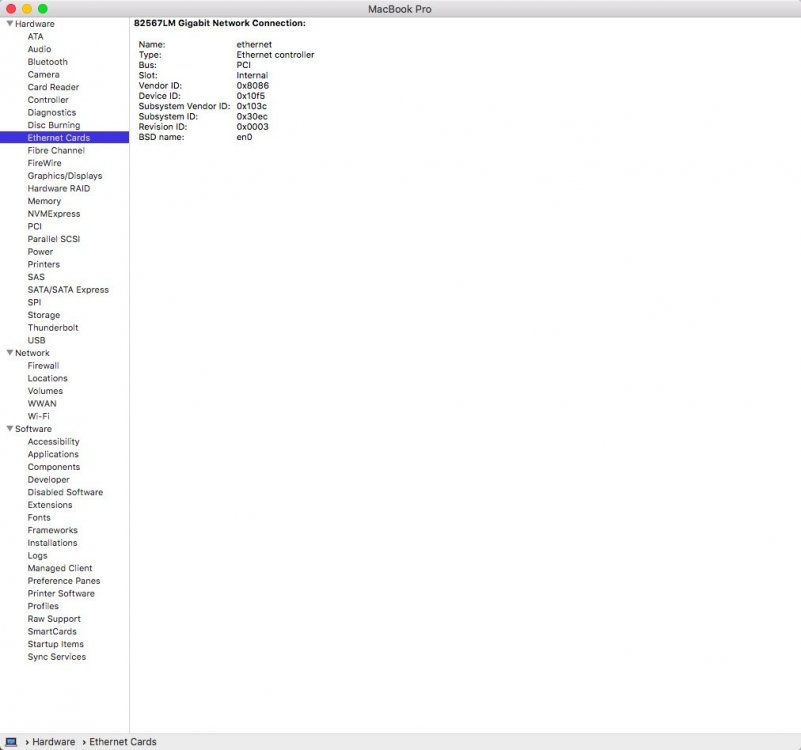The image size is (801, 750).
Task: Select Applications in the Software list
Action: coord(53,454)
